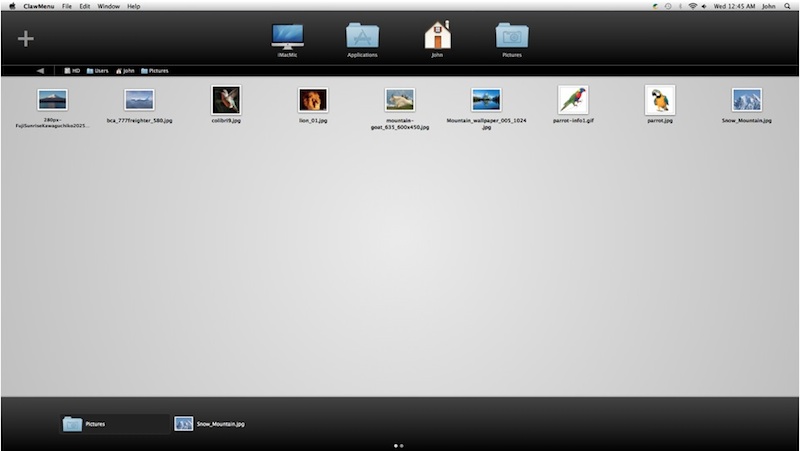Select John in the breadcrumb path
The width and height of the screenshot is (800, 451).
point(126,71)
